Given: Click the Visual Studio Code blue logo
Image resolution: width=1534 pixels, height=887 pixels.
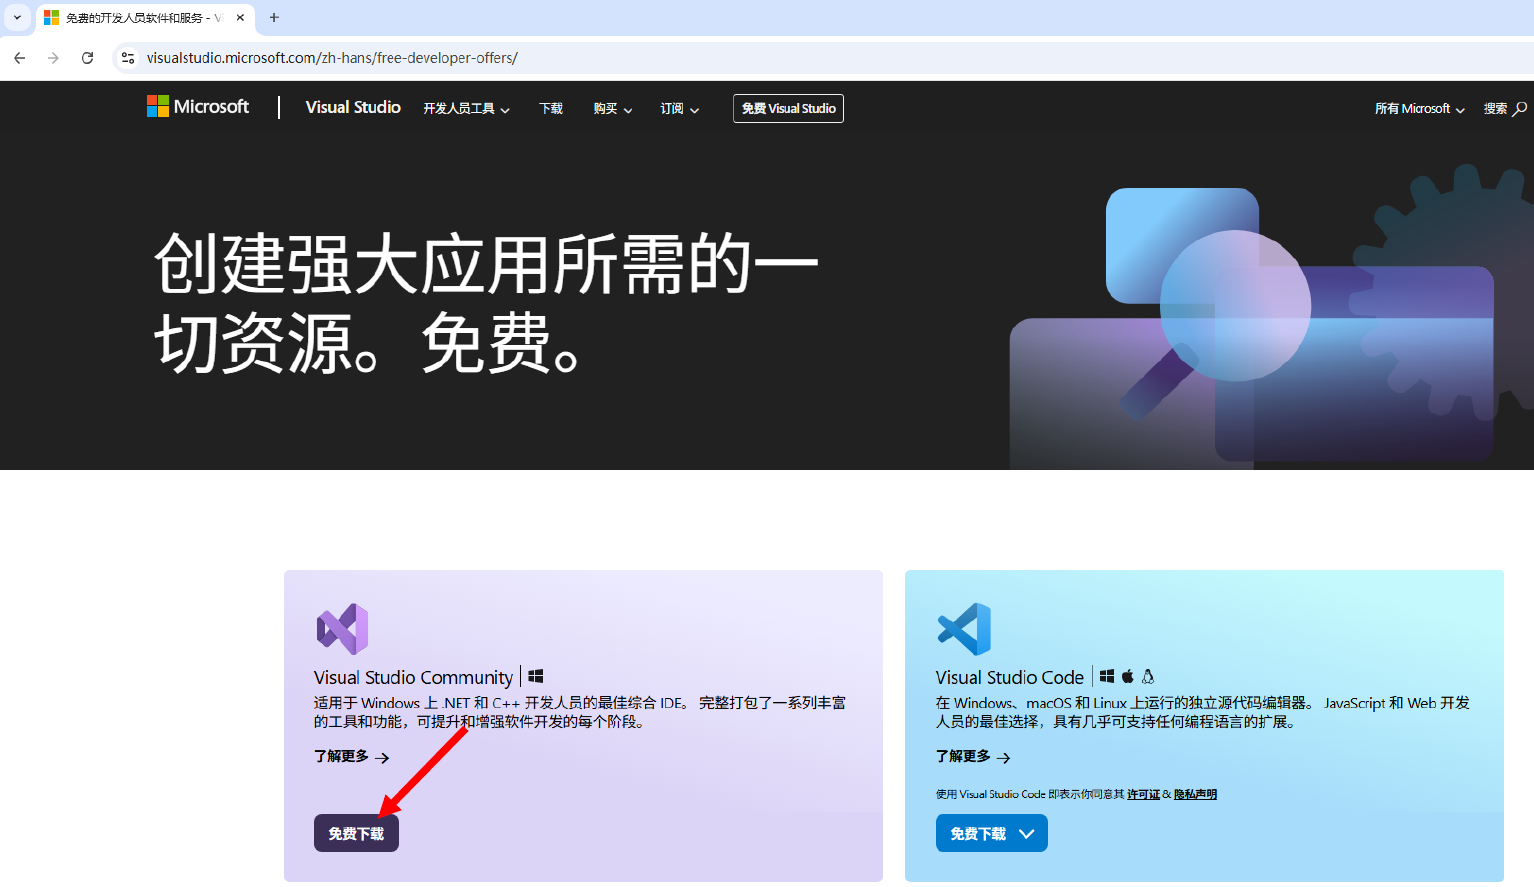Looking at the screenshot, I should tap(963, 629).
